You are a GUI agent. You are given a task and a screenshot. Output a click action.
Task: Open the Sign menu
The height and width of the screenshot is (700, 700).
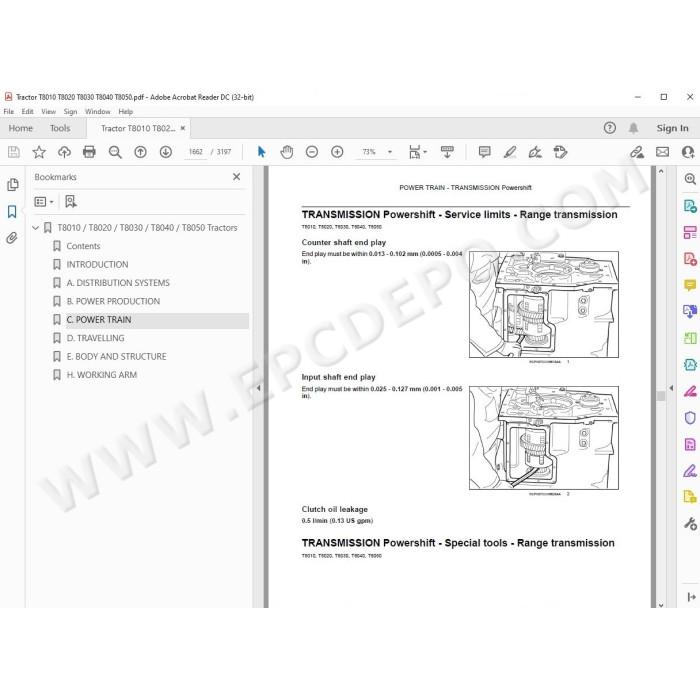[70, 112]
